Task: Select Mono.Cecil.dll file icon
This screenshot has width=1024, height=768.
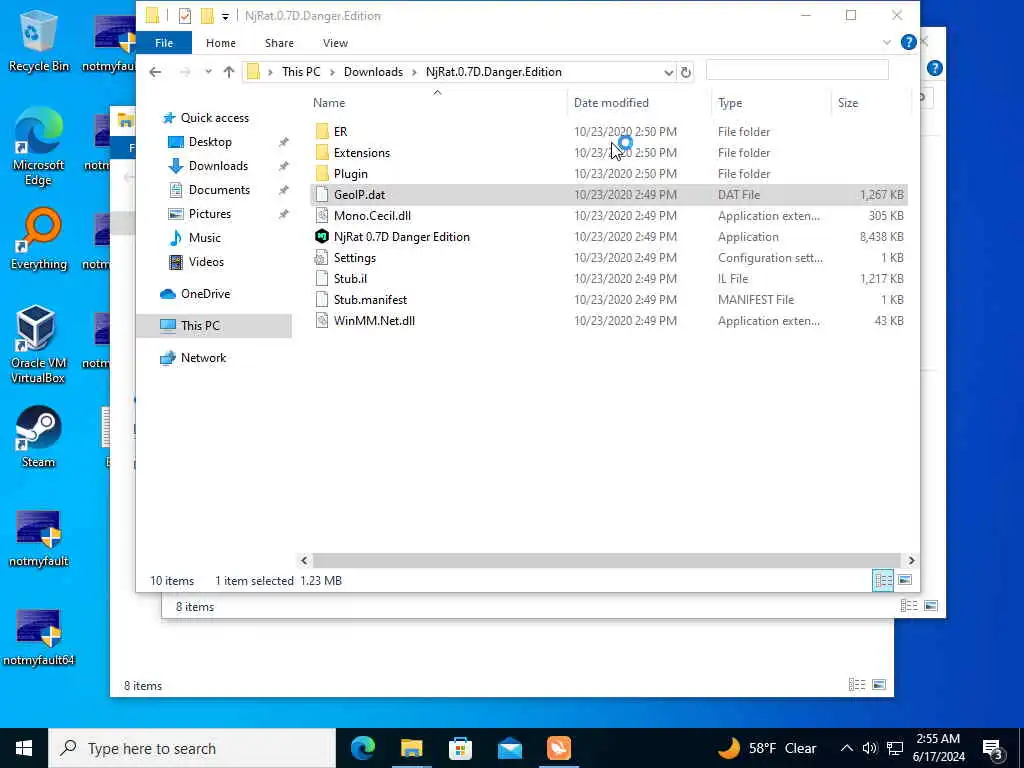Action: (x=322, y=216)
